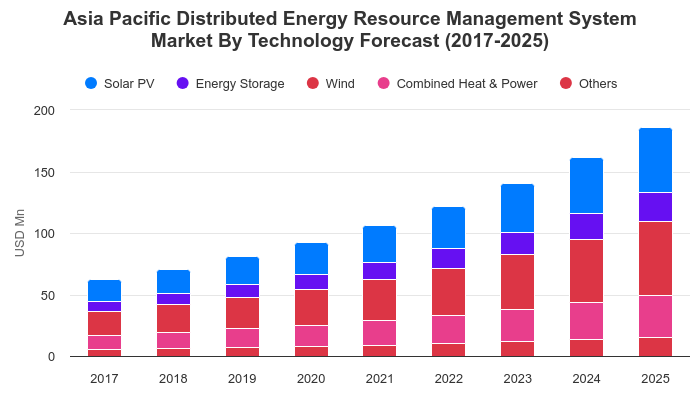The height and width of the screenshot is (400, 700).
Task: Click the 0 y-axis tick label
Action: tap(51, 357)
